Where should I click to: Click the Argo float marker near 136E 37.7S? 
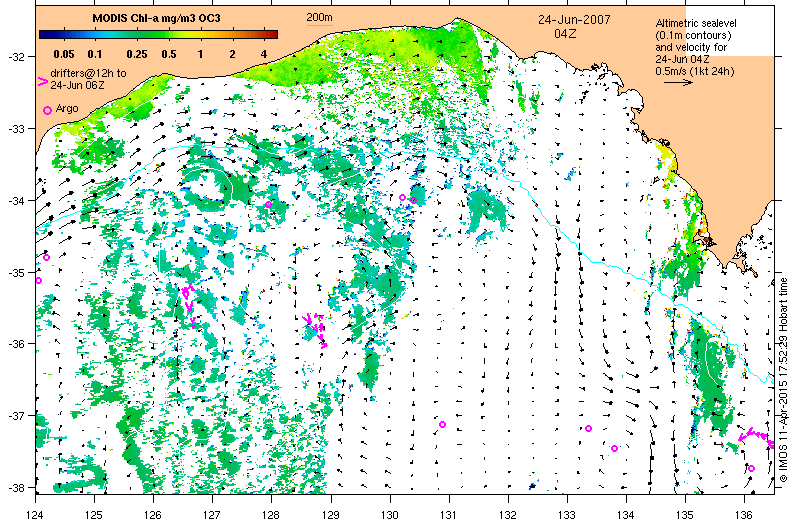click(x=751, y=468)
